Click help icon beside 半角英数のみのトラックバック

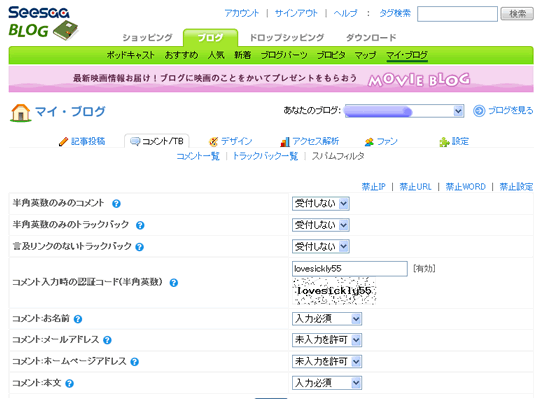pos(140,225)
